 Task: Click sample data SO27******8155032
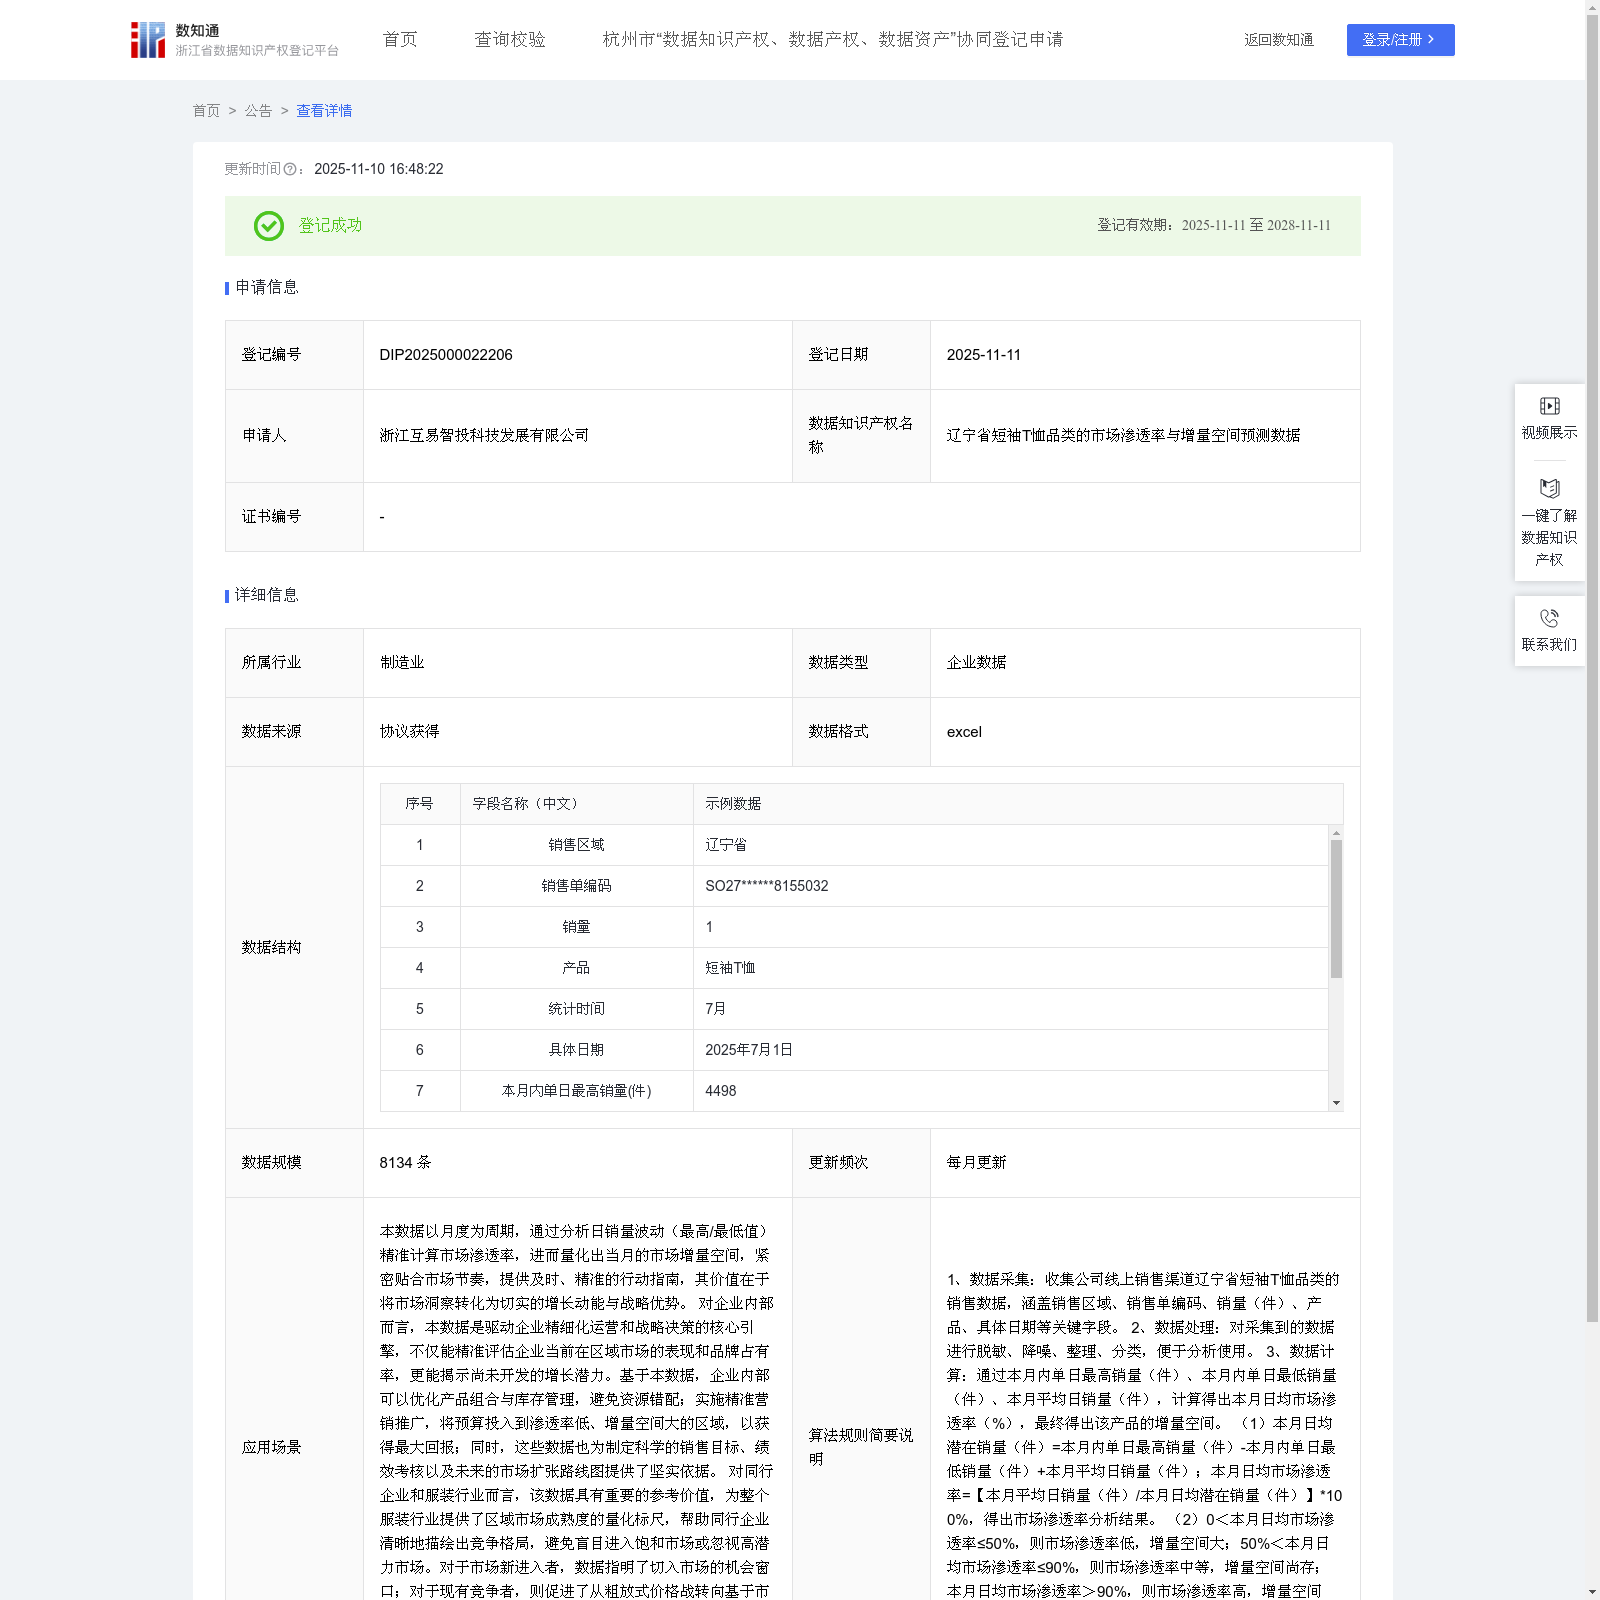point(767,886)
